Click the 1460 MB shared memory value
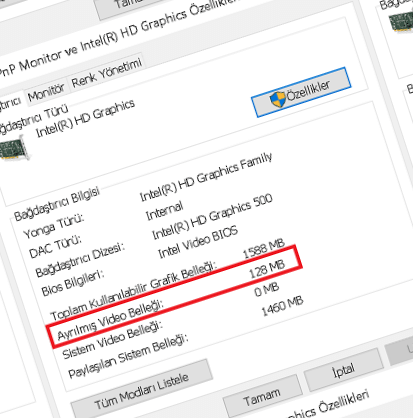413x418 pixels. coord(282,306)
